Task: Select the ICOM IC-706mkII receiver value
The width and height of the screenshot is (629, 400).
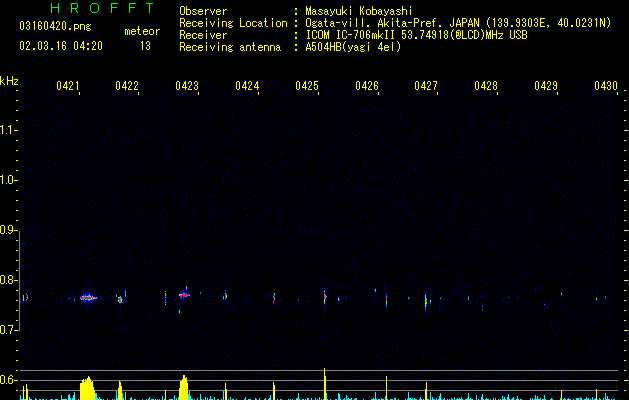Action: point(416,35)
